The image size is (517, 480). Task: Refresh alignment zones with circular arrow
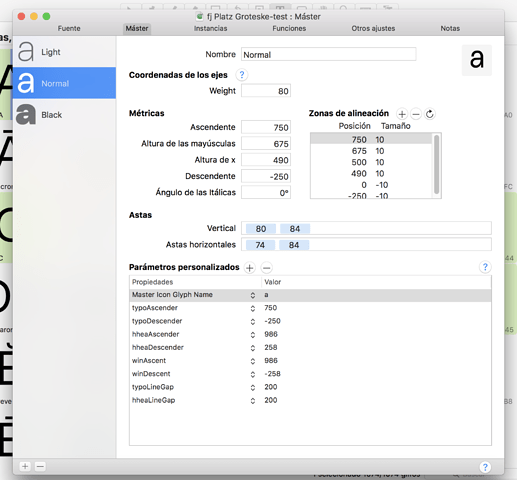coord(430,114)
